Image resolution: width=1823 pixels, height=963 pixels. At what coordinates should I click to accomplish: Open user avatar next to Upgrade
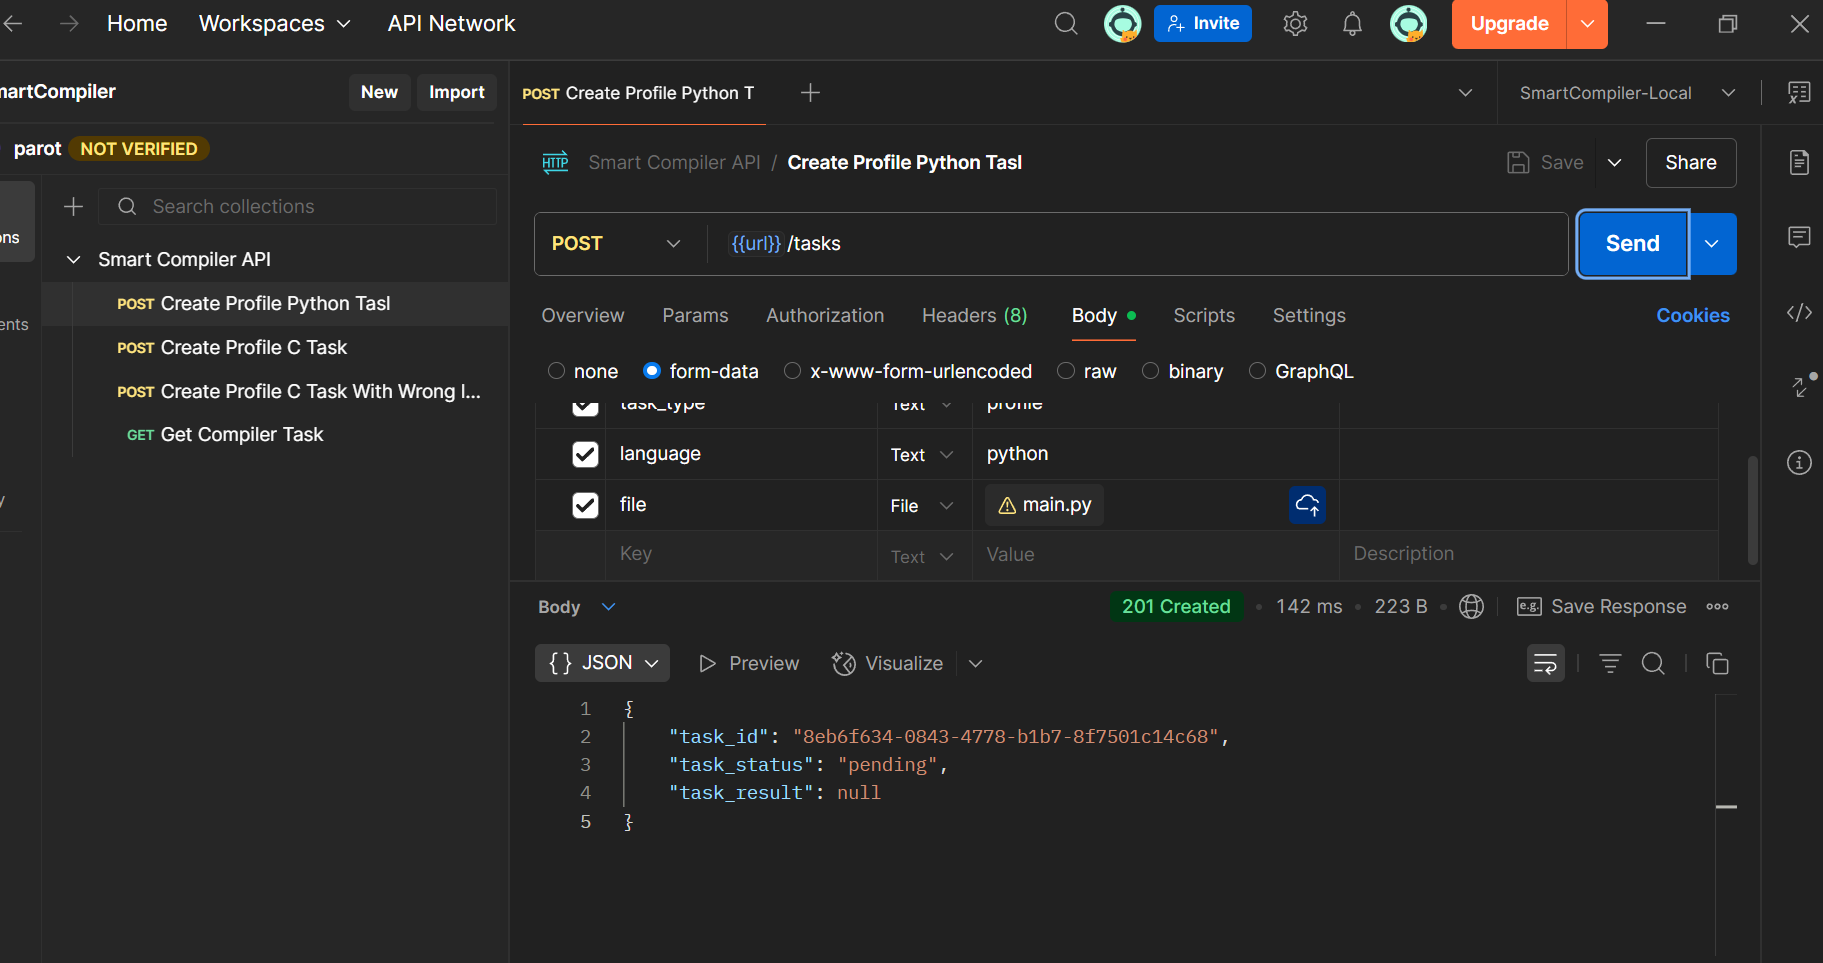[1408, 23]
